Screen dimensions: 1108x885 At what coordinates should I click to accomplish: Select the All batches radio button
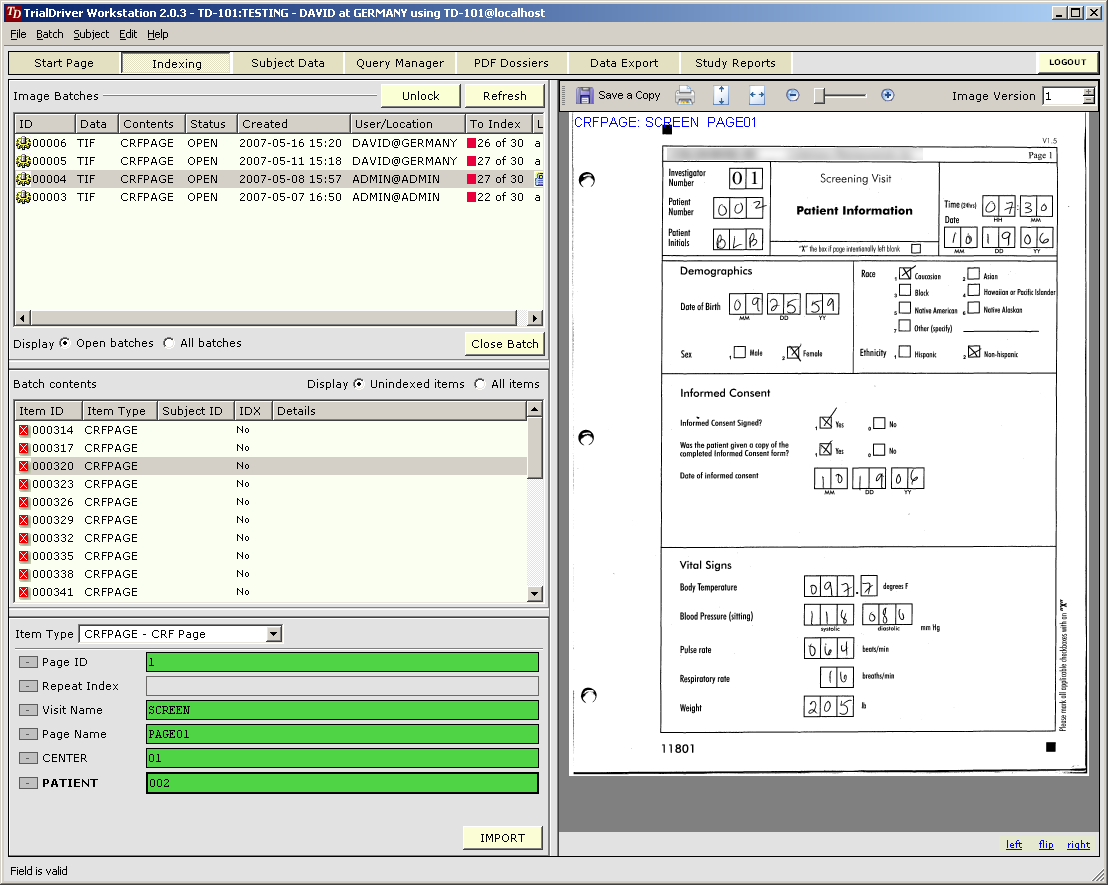169,343
